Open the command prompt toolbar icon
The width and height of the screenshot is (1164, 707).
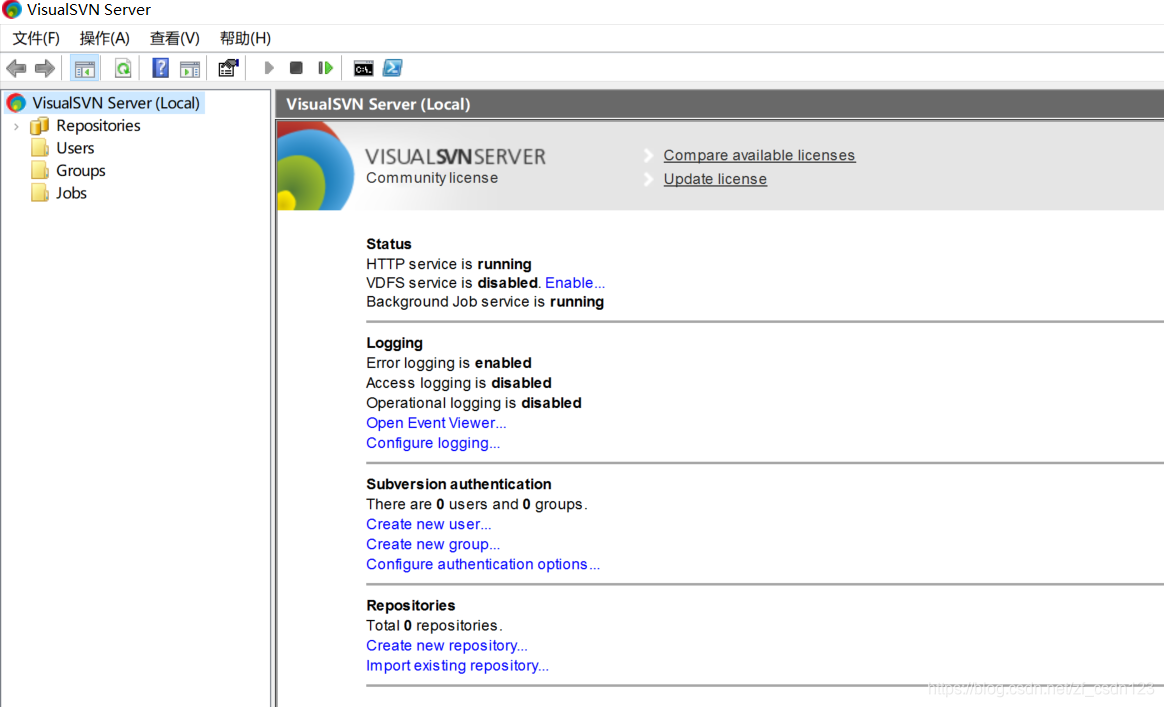coord(363,68)
